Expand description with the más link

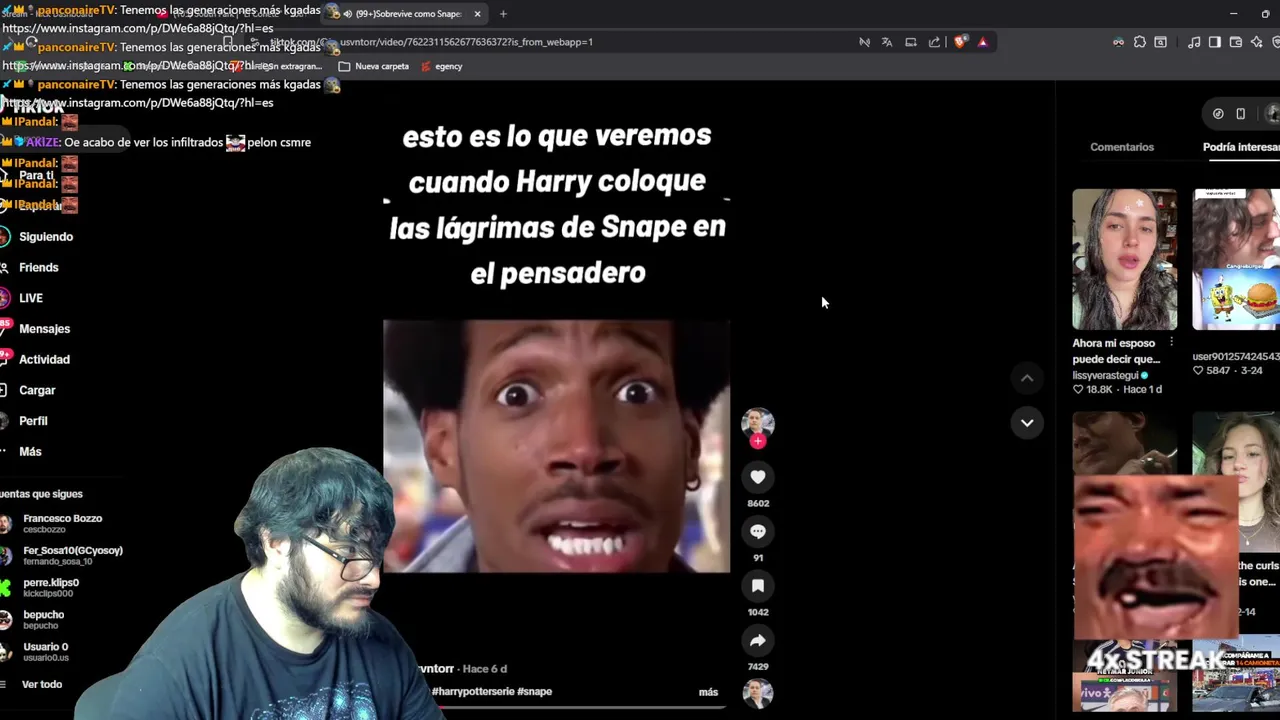[708, 692]
